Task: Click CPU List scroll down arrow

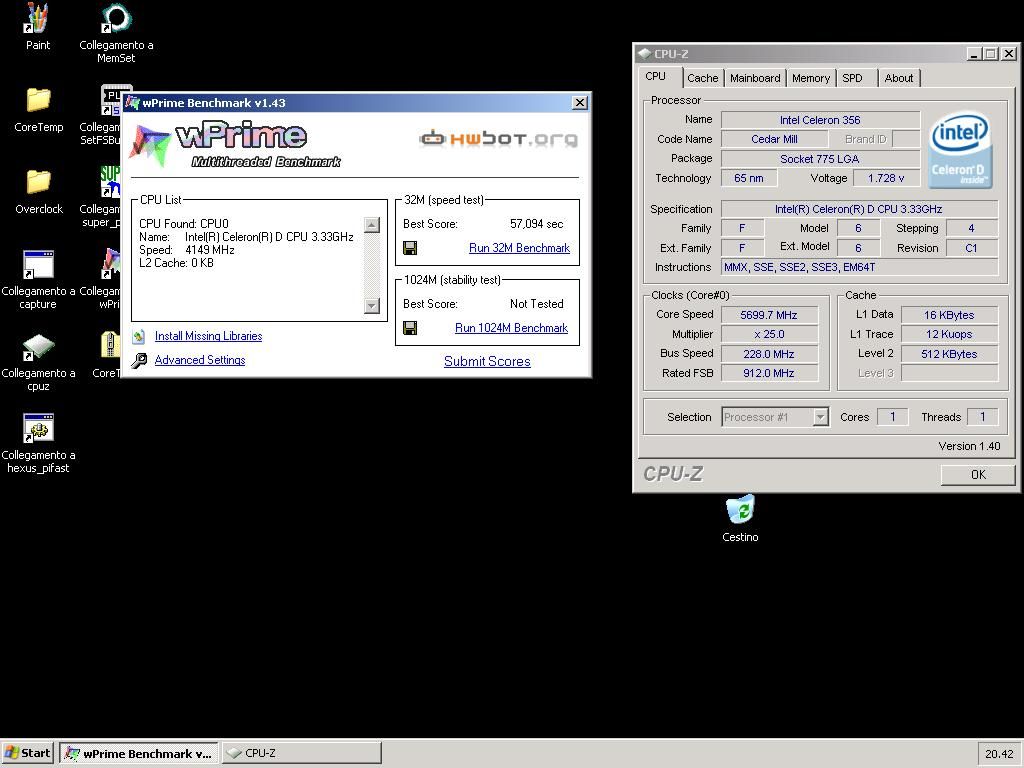Action: (372, 305)
